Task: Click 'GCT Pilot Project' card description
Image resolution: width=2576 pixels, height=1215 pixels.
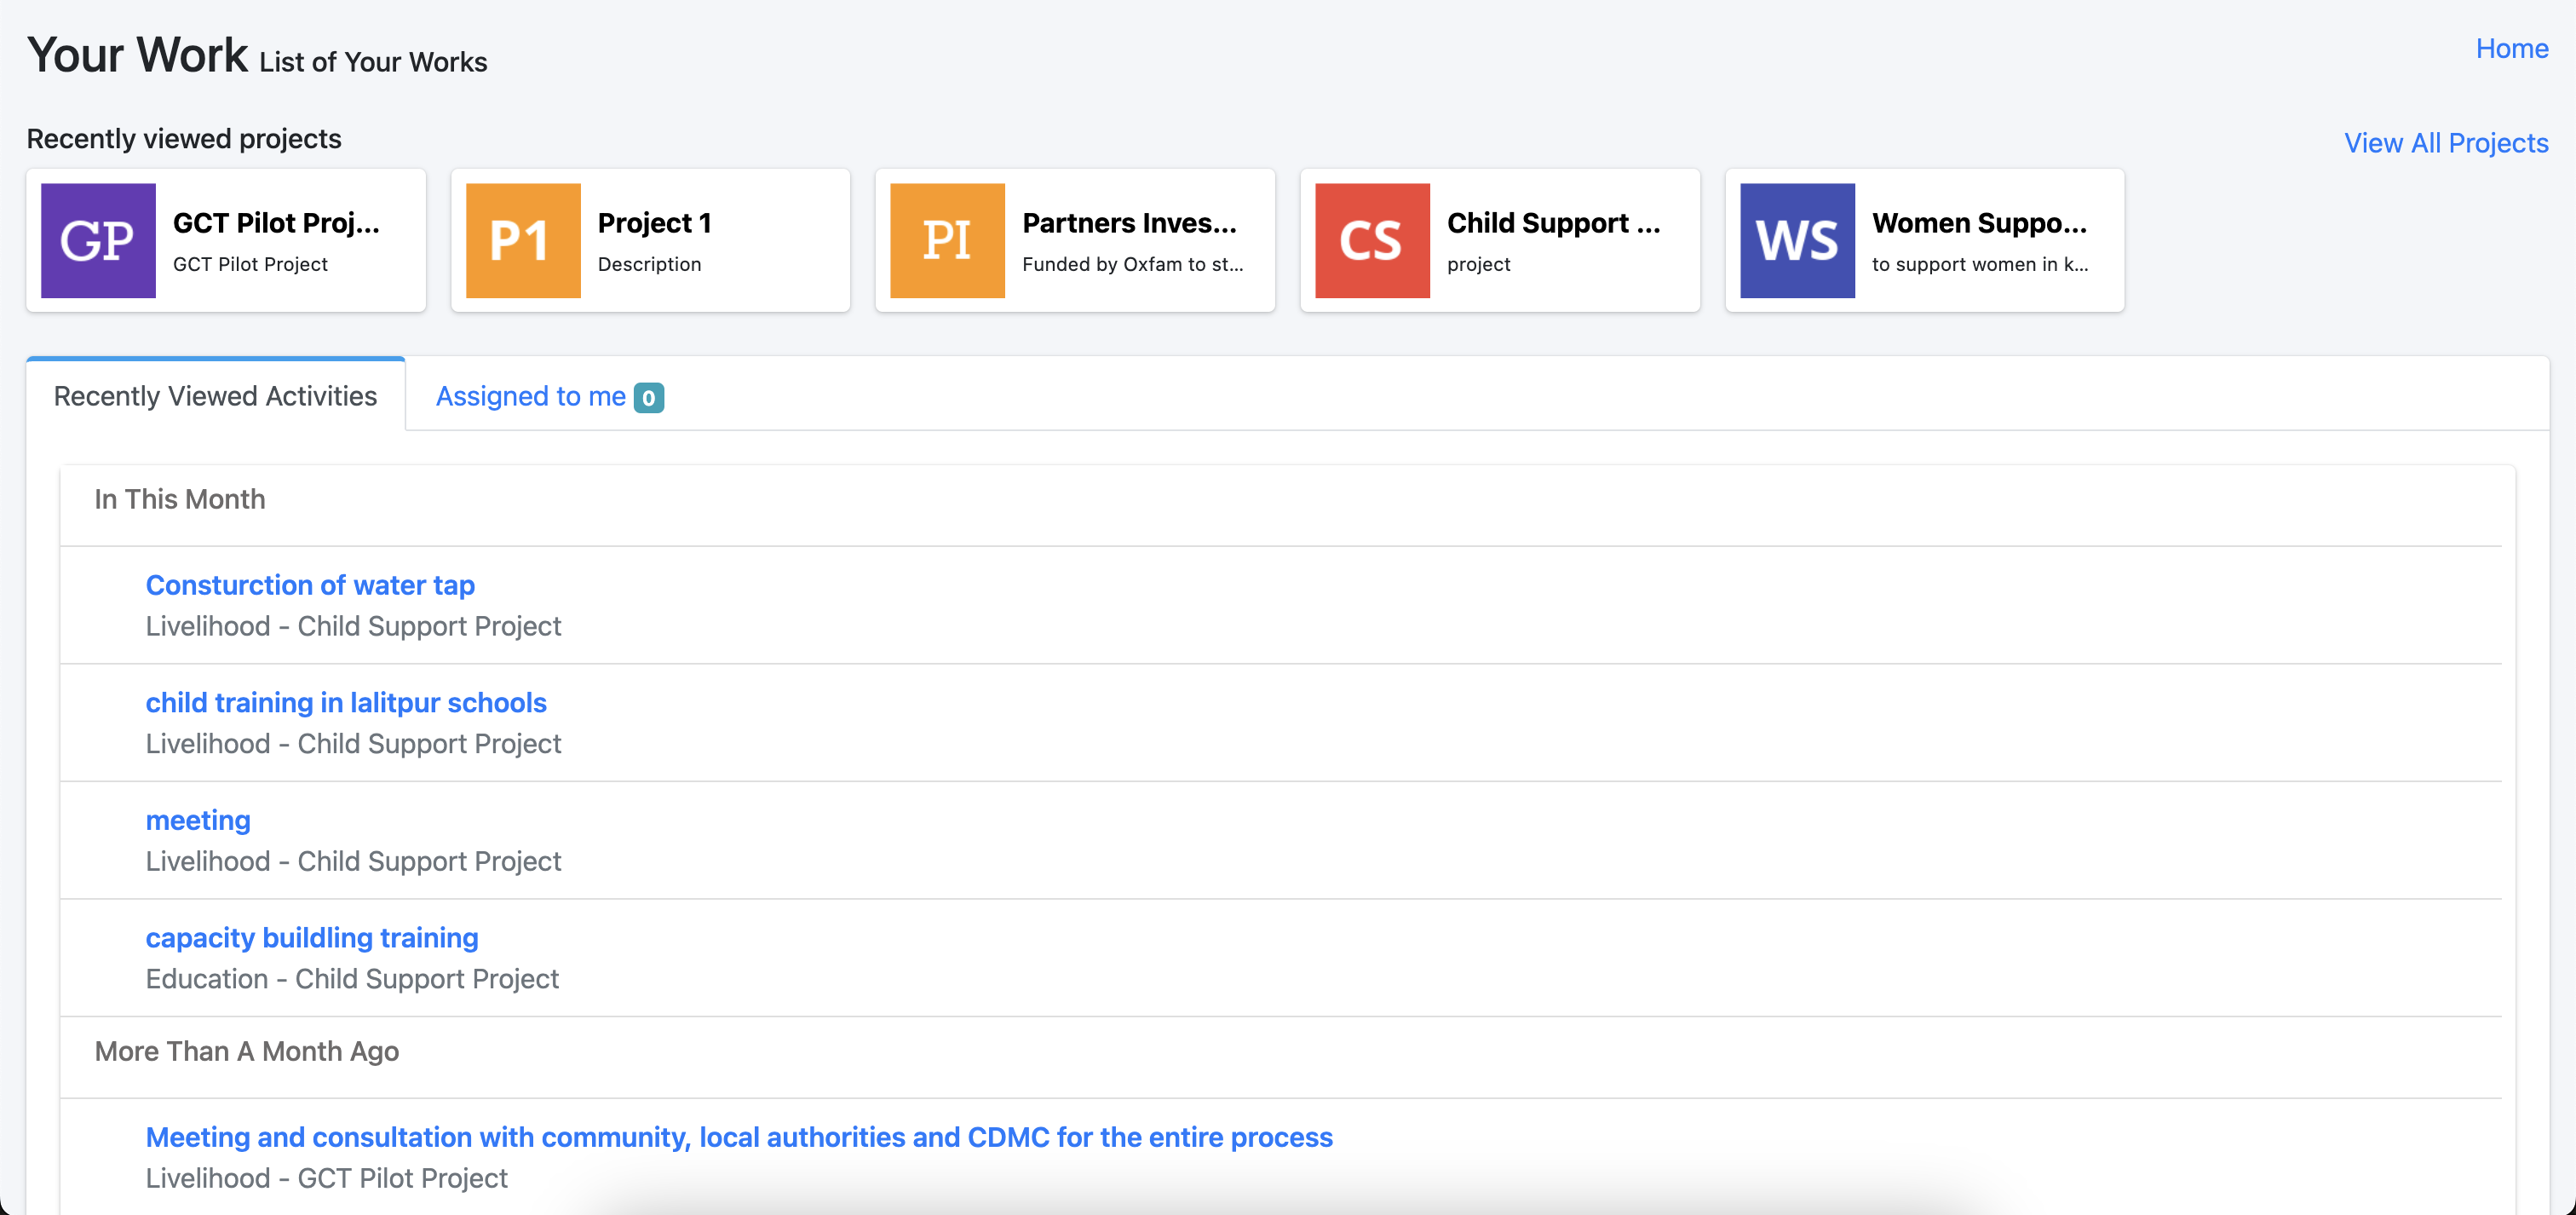Action: pyautogui.click(x=250, y=264)
